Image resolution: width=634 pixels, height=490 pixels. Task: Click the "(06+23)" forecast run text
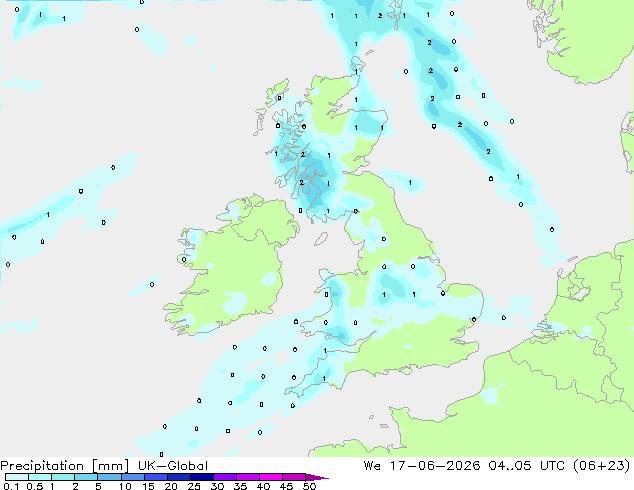pos(602,465)
